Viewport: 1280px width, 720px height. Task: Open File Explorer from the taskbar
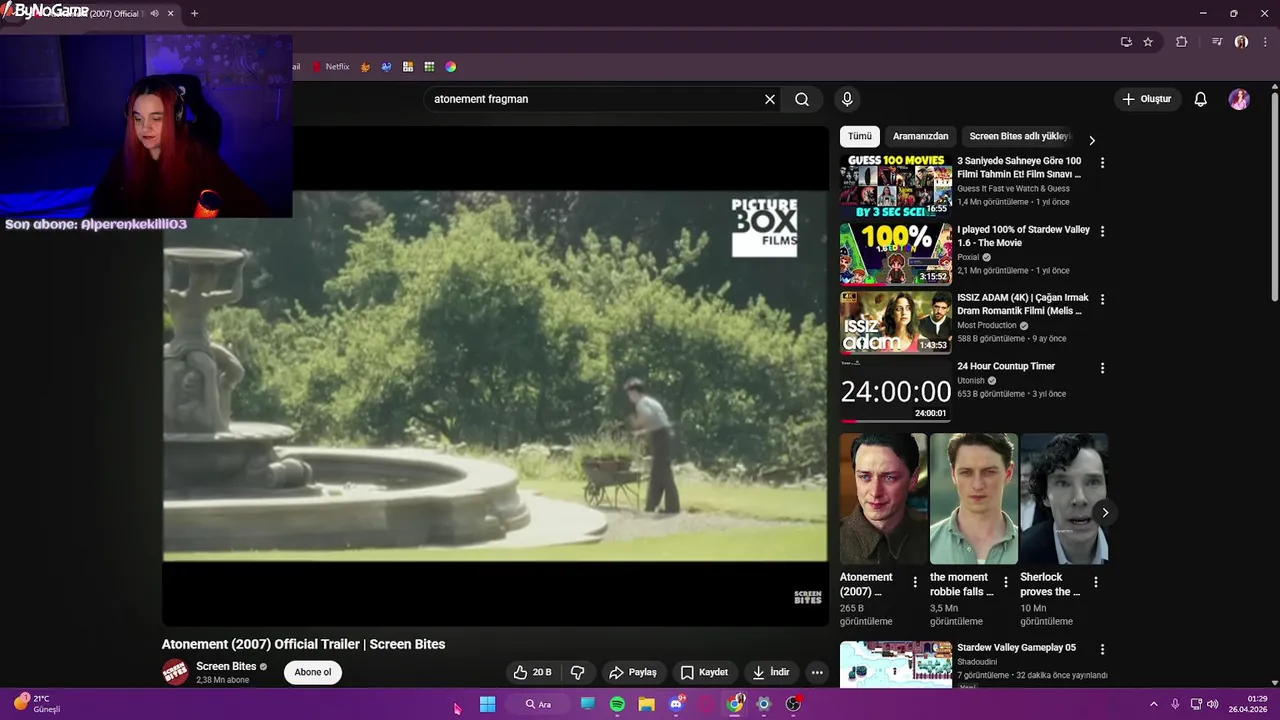point(647,704)
